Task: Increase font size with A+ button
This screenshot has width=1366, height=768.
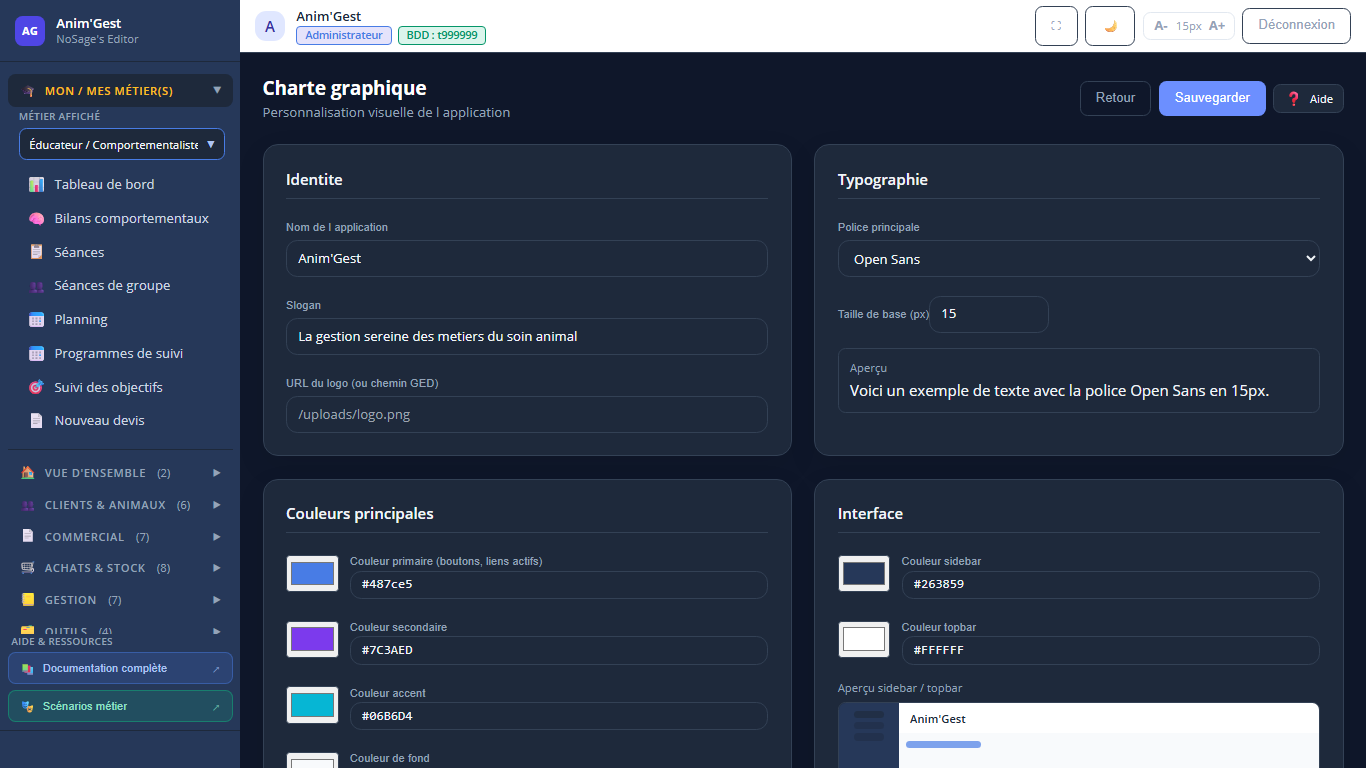Action: [1217, 26]
